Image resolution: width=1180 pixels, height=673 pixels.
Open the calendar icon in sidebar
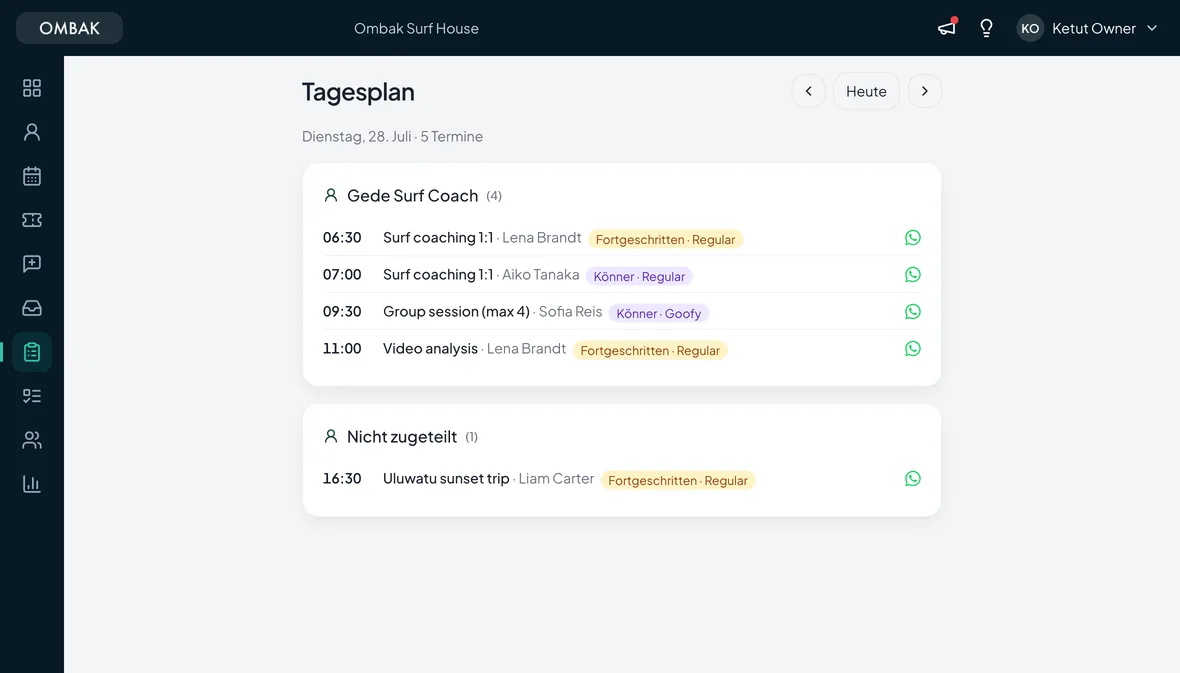click(x=32, y=176)
